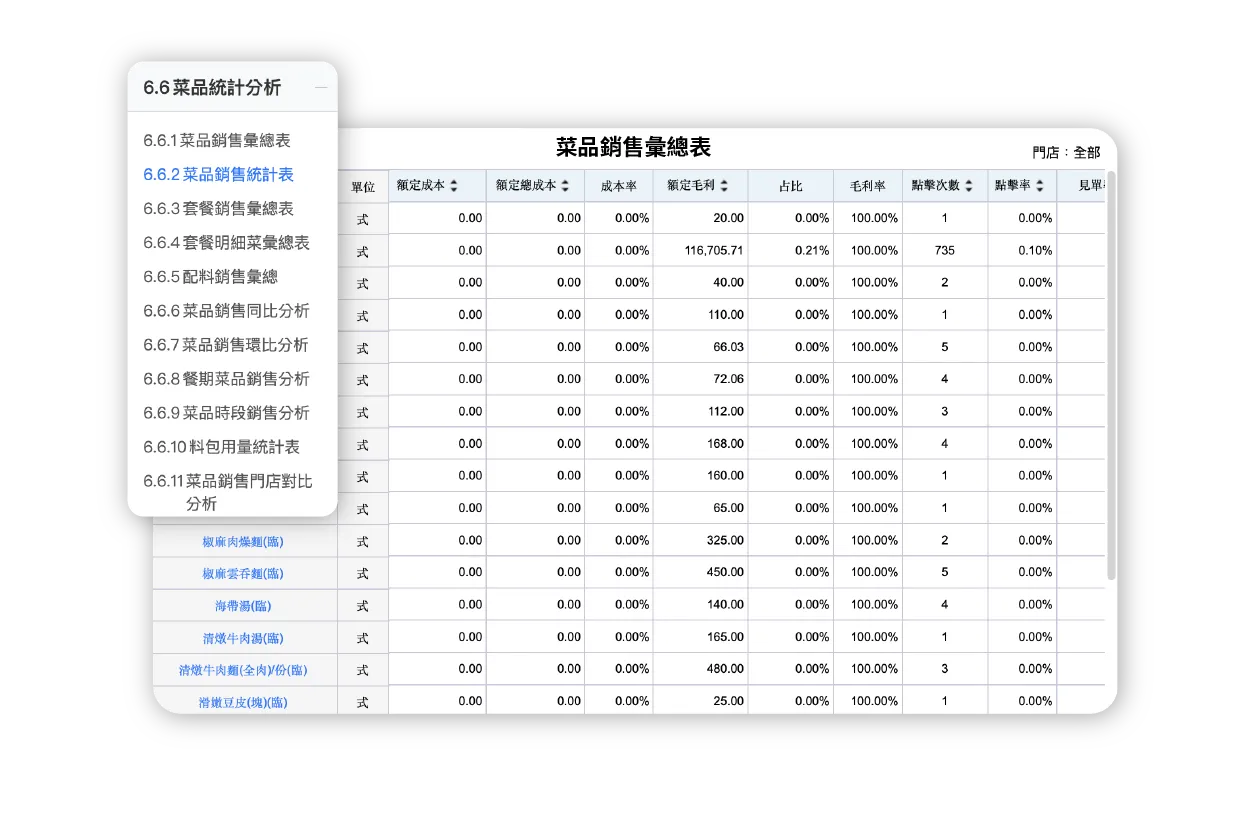Select the 72.06 gross profit cell
This screenshot has width=1250, height=834.
[700, 379]
